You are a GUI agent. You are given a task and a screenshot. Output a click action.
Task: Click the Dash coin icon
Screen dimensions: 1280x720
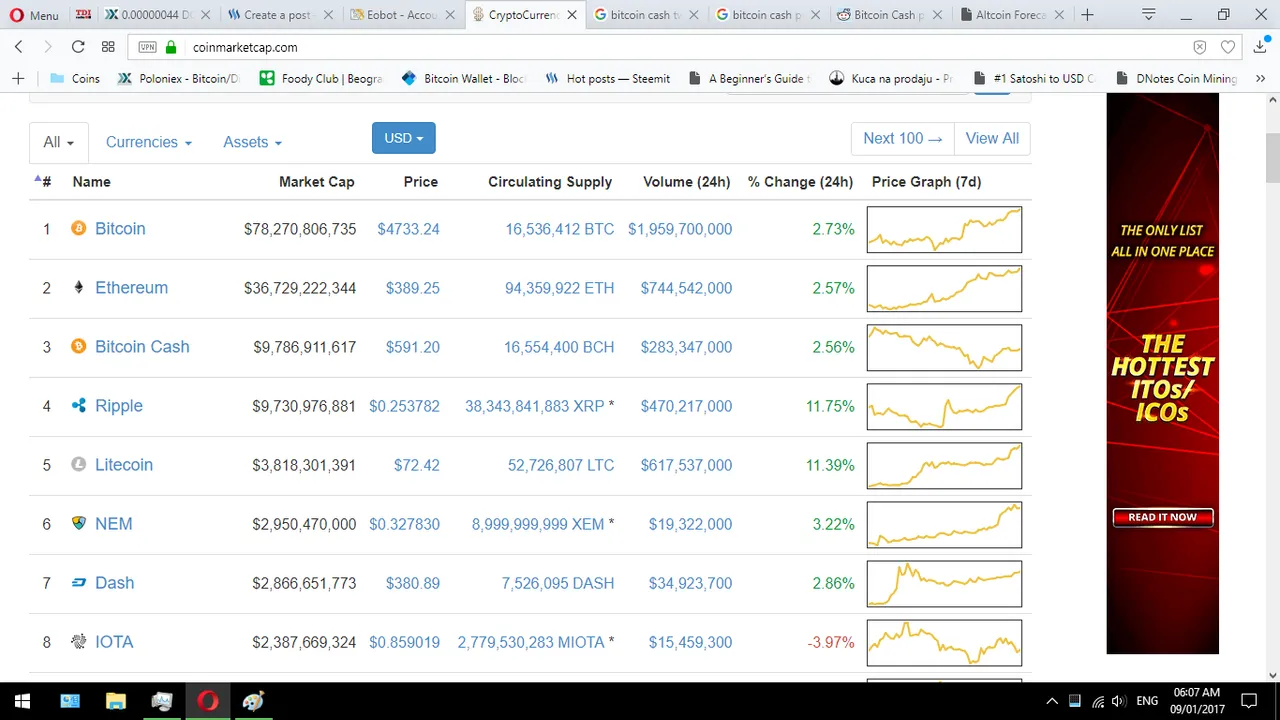[79, 583]
